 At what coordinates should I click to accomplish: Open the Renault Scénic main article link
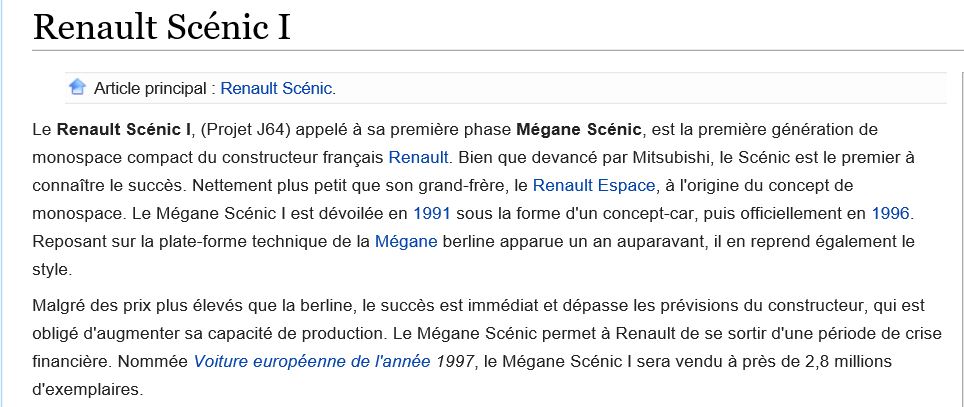[x=276, y=89]
